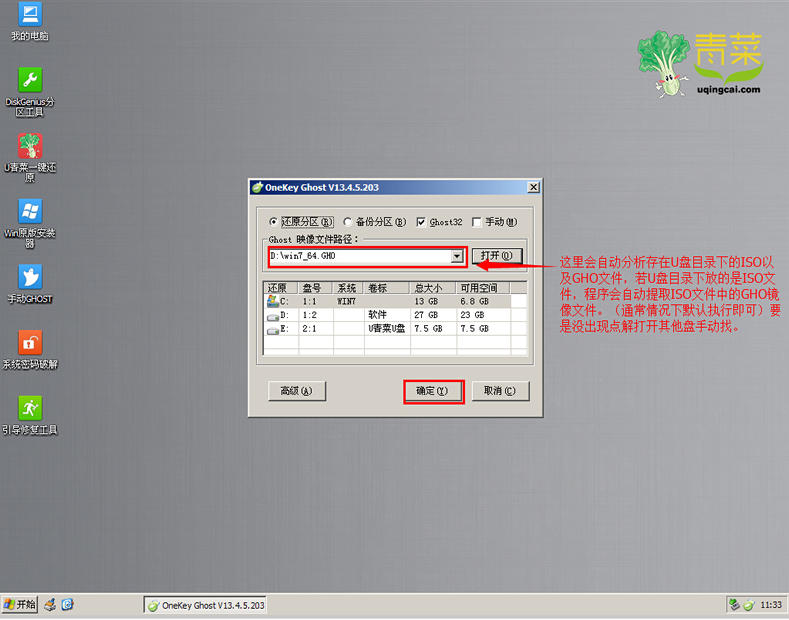Open the 开始 start menu button
Image resolution: width=789 pixels, height=620 pixels.
pyautogui.click(x=20, y=604)
